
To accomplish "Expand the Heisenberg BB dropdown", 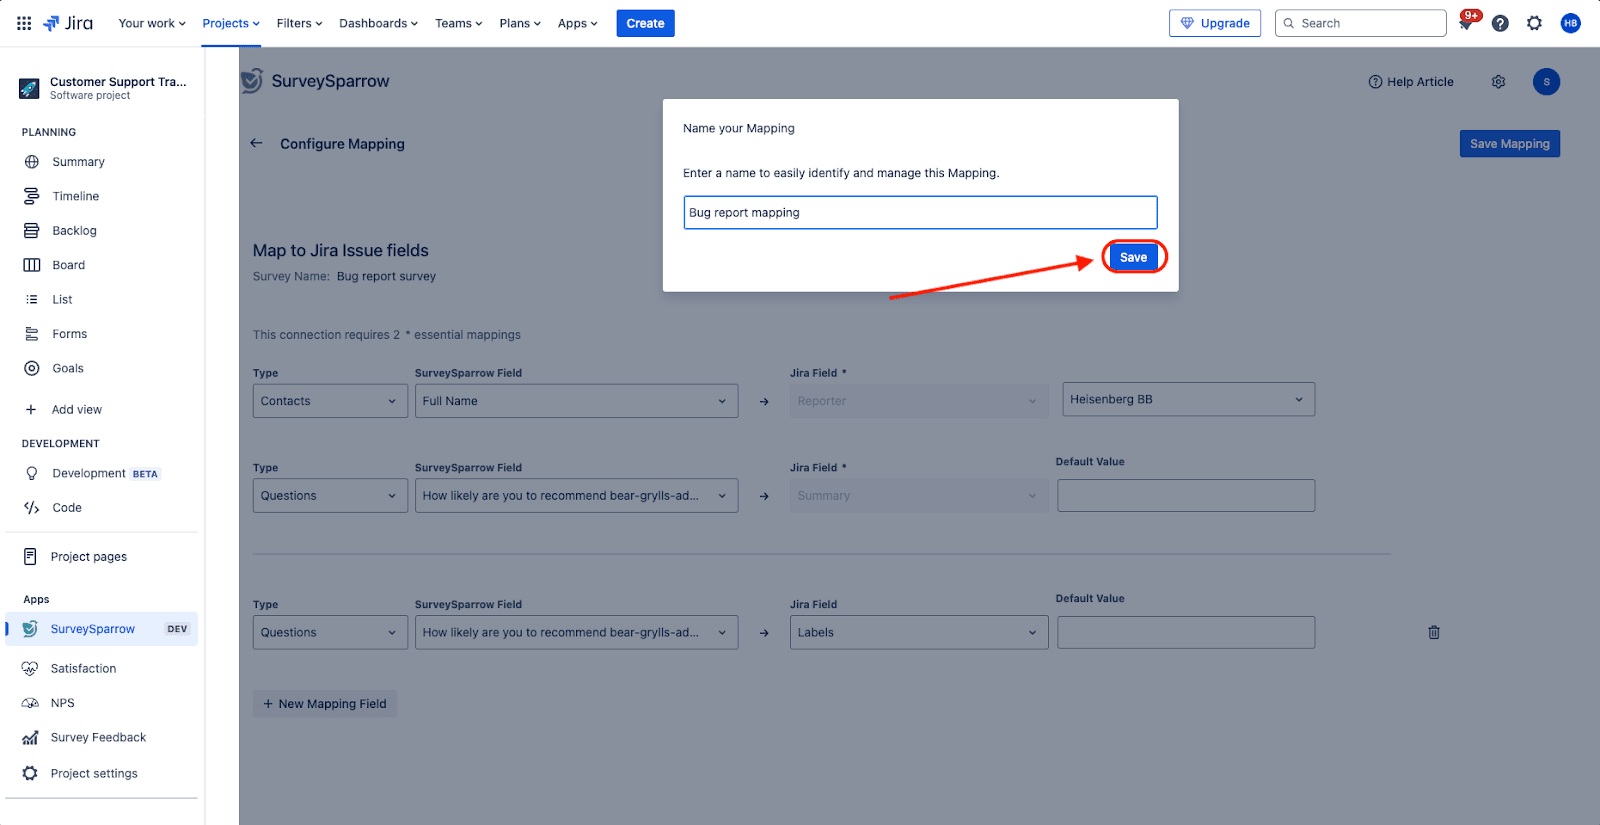I will (1187, 399).
